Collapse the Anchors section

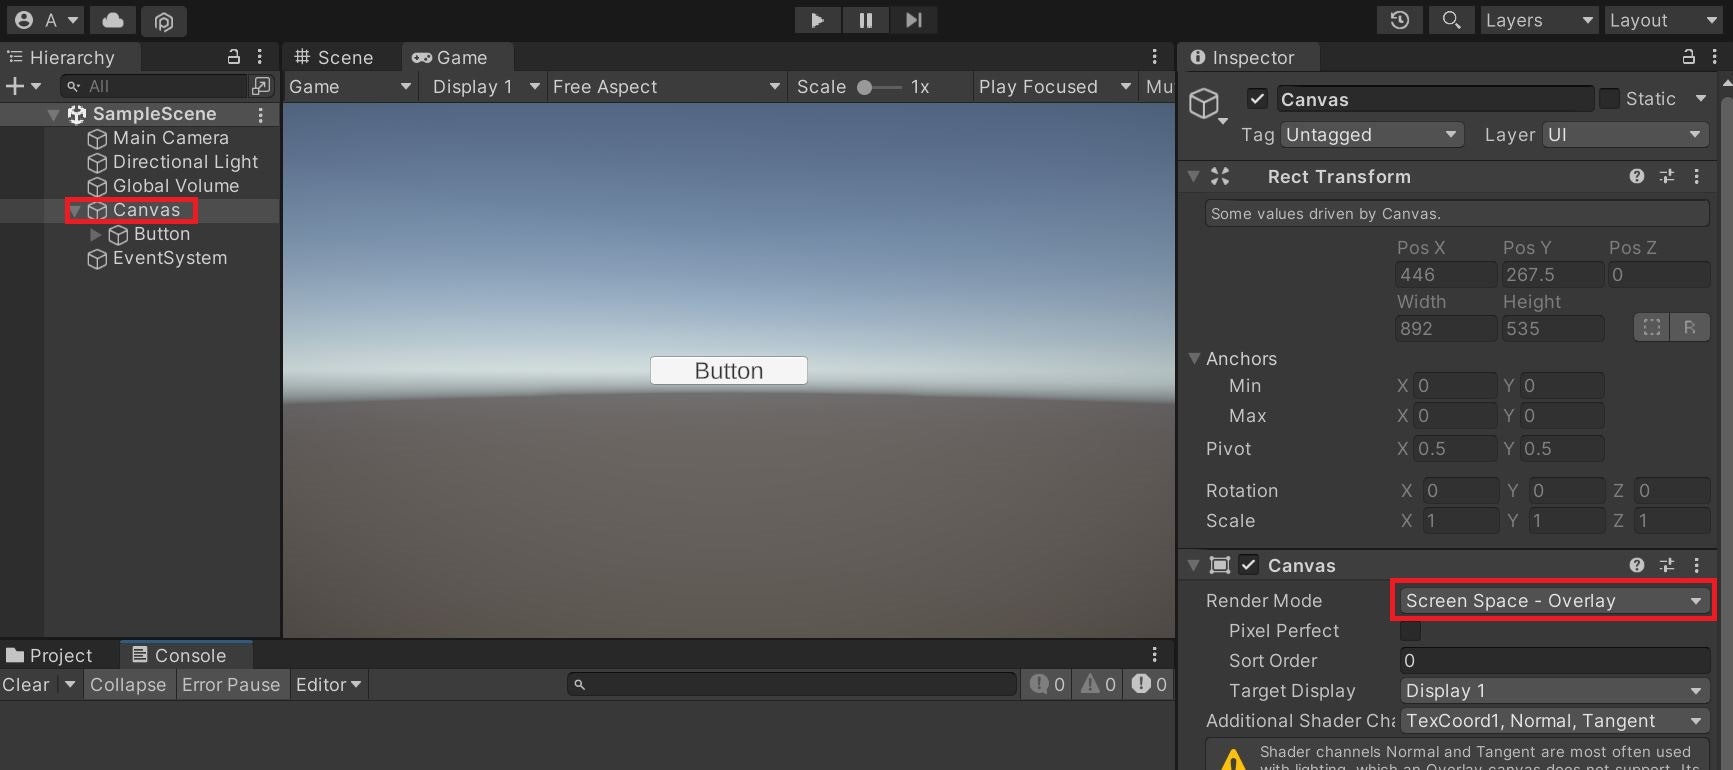1194,358
